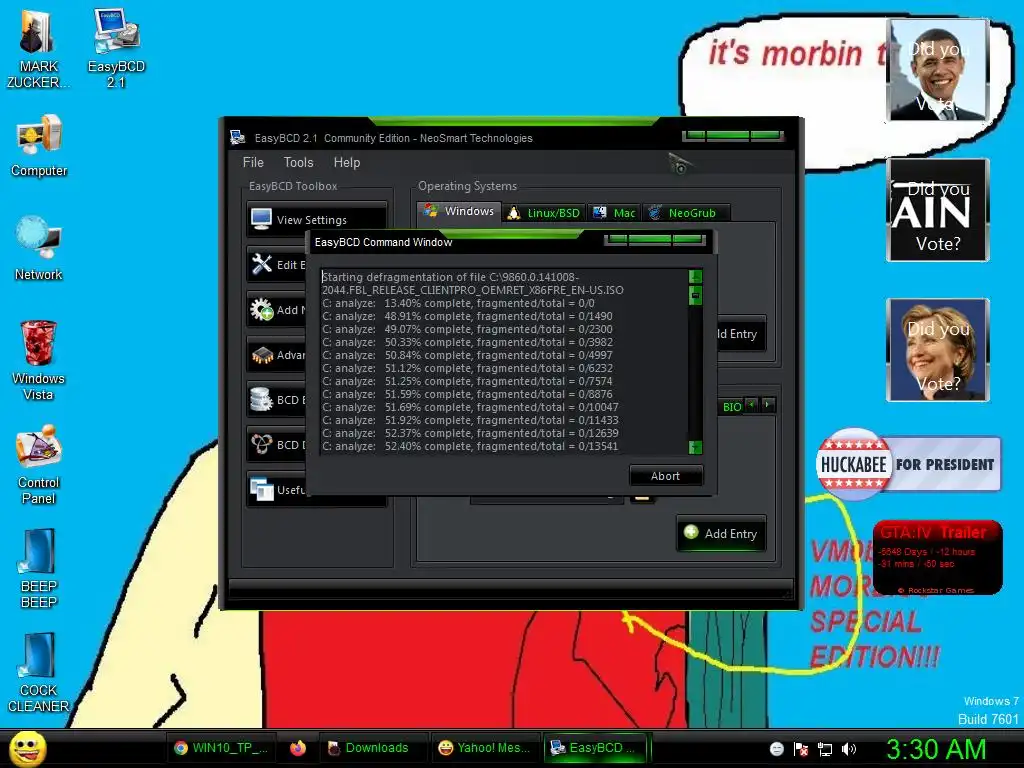Click the volume speaker tray icon
The height and width of the screenshot is (768, 1024).
pos(849,749)
